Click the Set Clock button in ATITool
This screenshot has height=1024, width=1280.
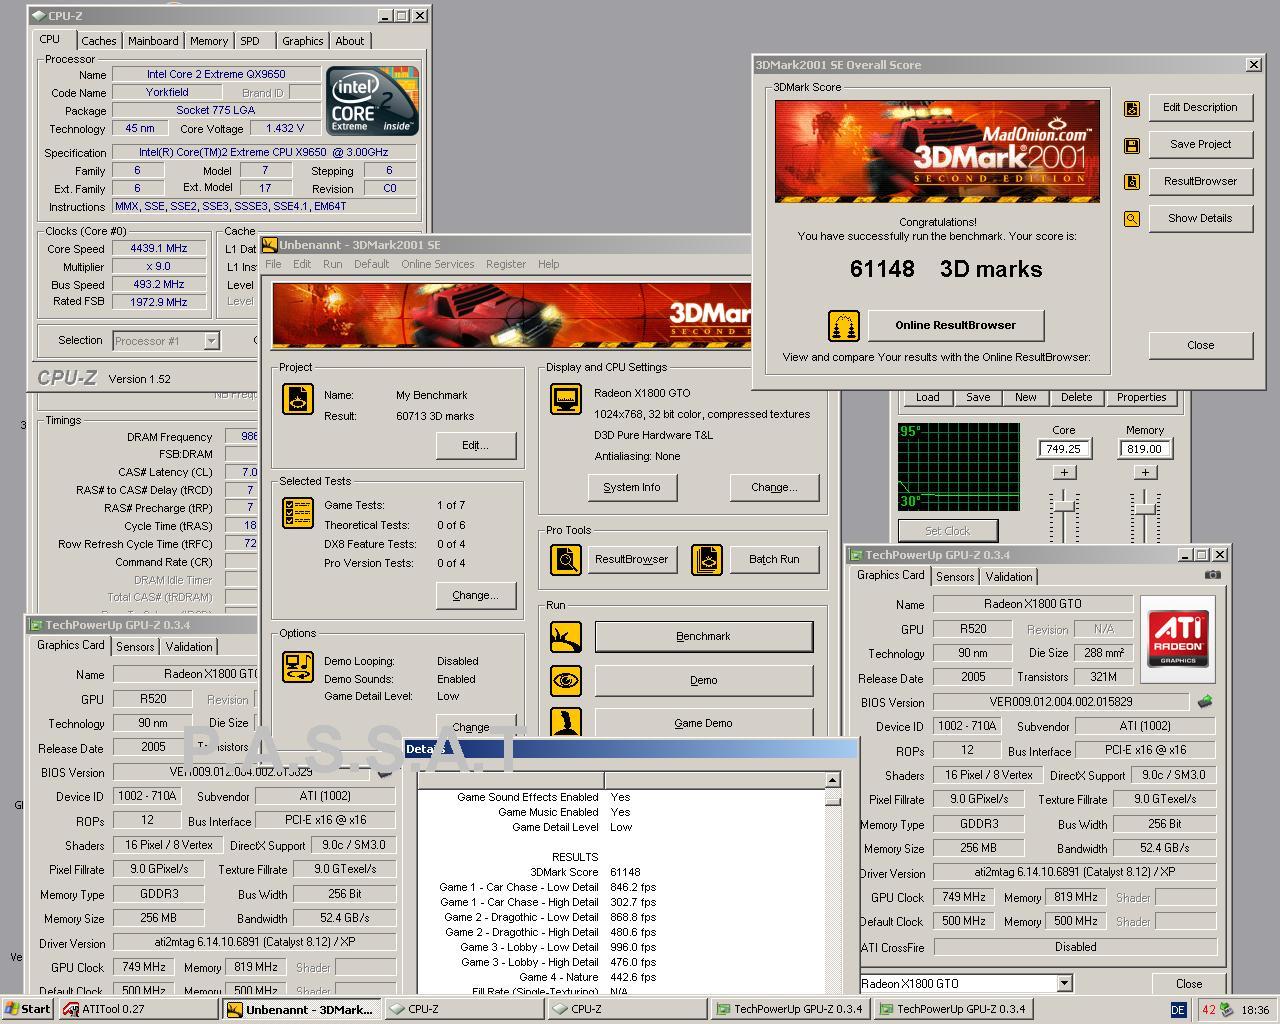pyautogui.click(x=947, y=531)
